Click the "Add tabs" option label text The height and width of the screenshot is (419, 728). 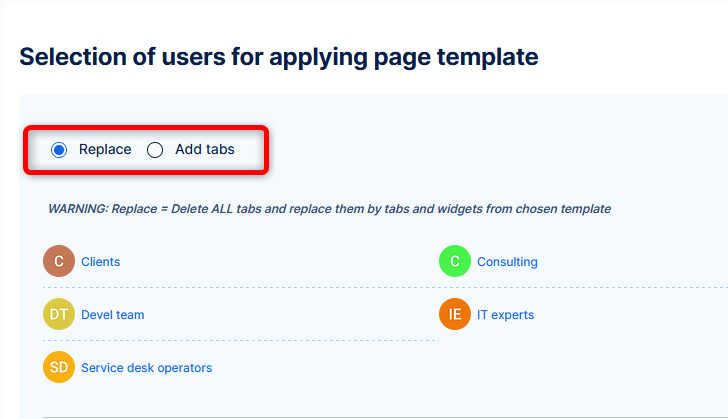(x=205, y=150)
